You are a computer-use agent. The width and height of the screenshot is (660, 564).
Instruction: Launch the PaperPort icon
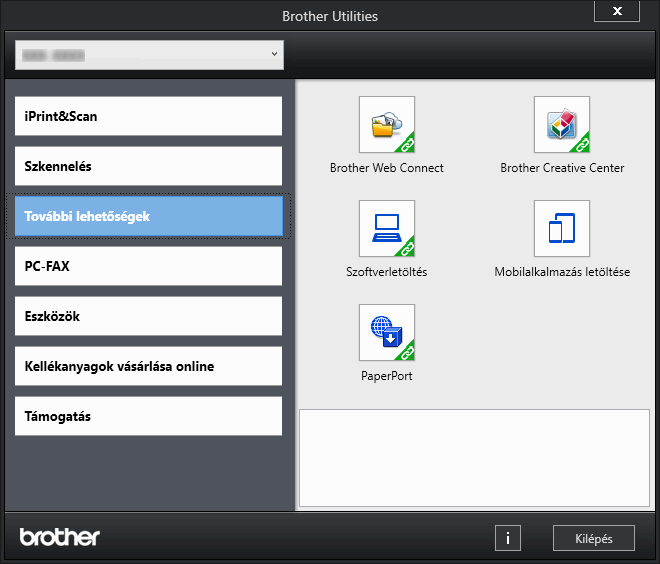pyautogui.click(x=387, y=333)
